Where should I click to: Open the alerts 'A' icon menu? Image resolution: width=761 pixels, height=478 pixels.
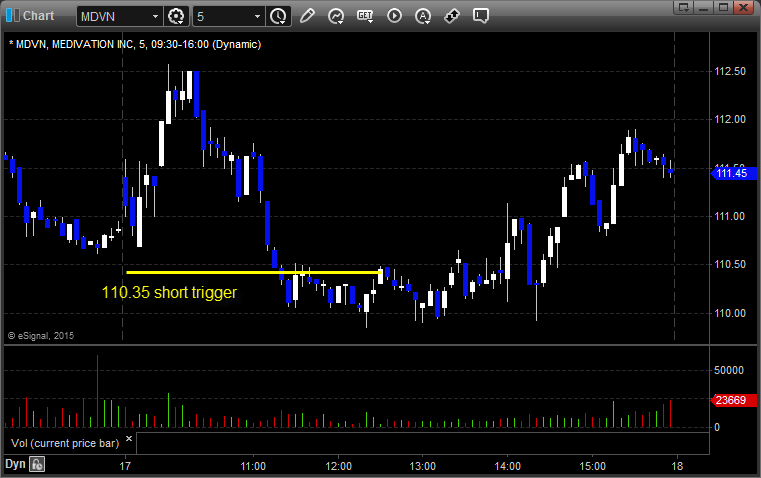tap(423, 16)
